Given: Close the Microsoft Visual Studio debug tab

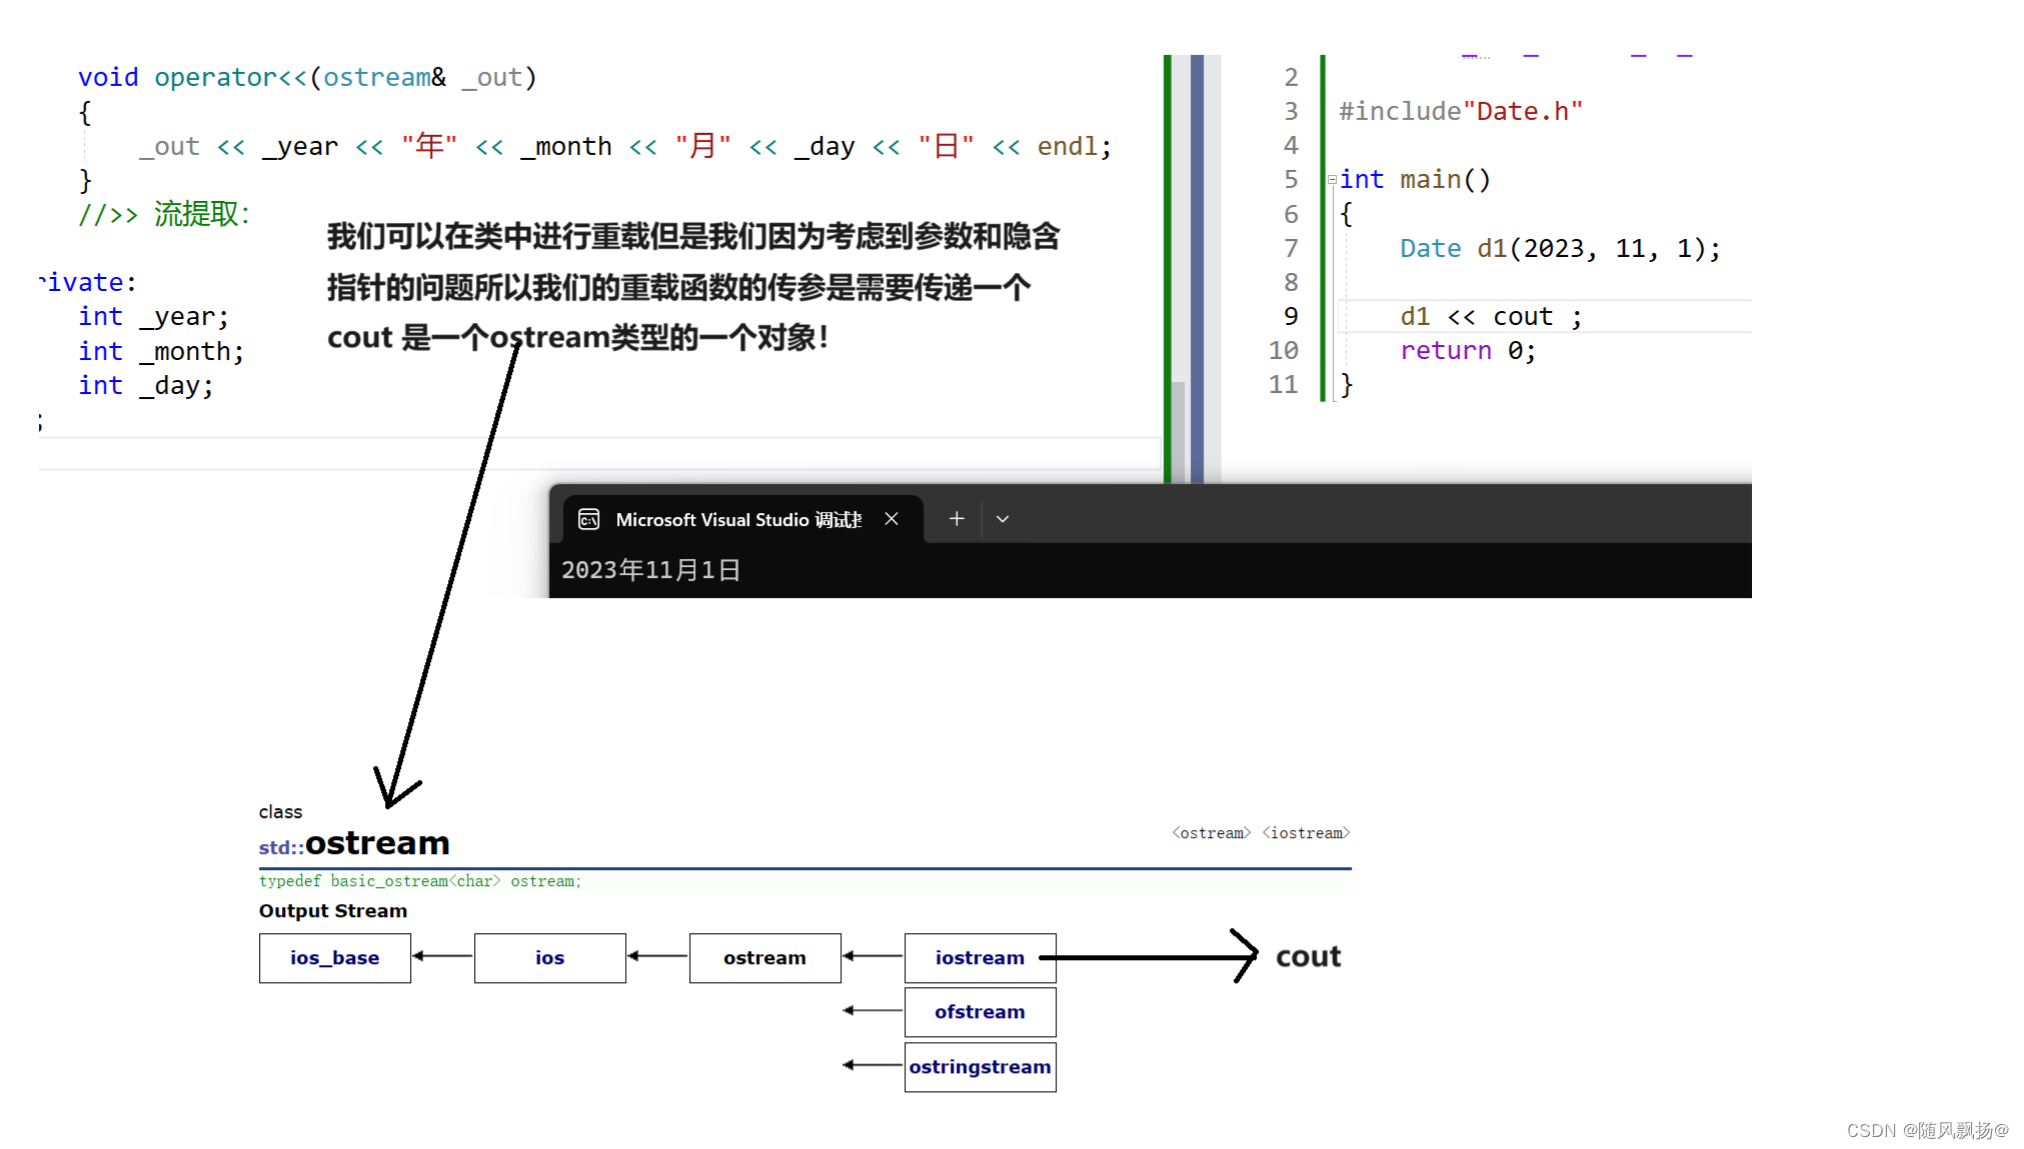Looking at the screenshot, I should [891, 519].
